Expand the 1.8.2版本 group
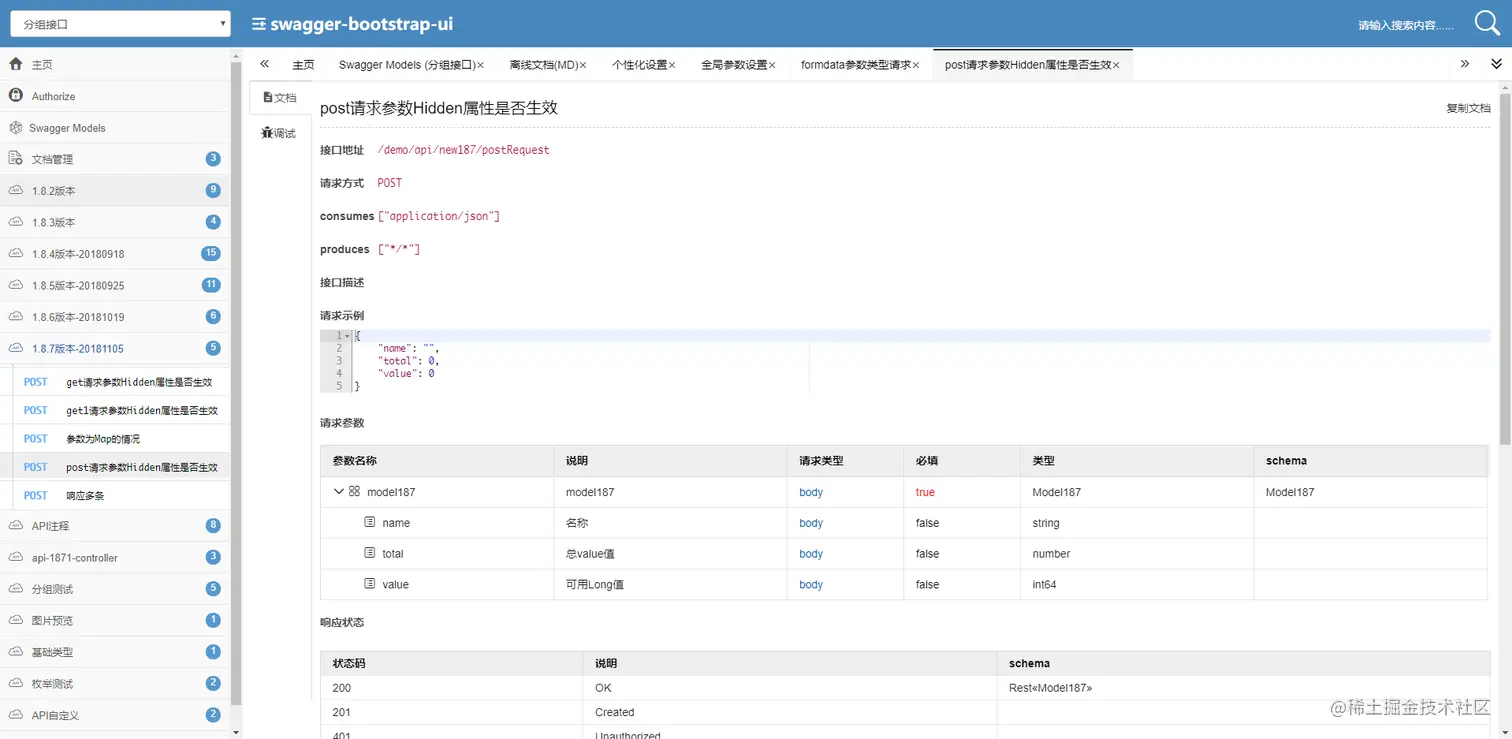The image size is (1512, 739). (115, 190)
